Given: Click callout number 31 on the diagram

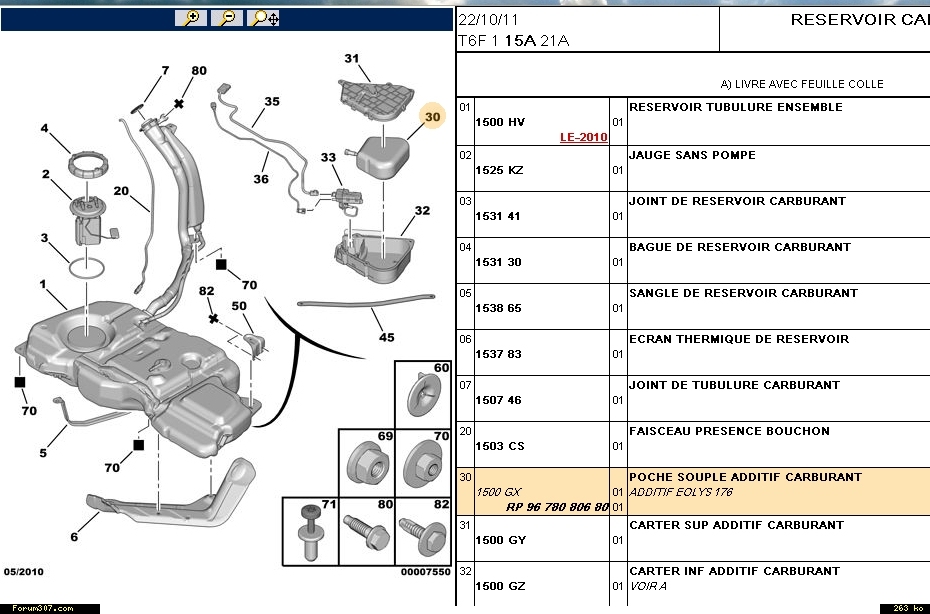Looking at the screenshot, I should 351,59.
